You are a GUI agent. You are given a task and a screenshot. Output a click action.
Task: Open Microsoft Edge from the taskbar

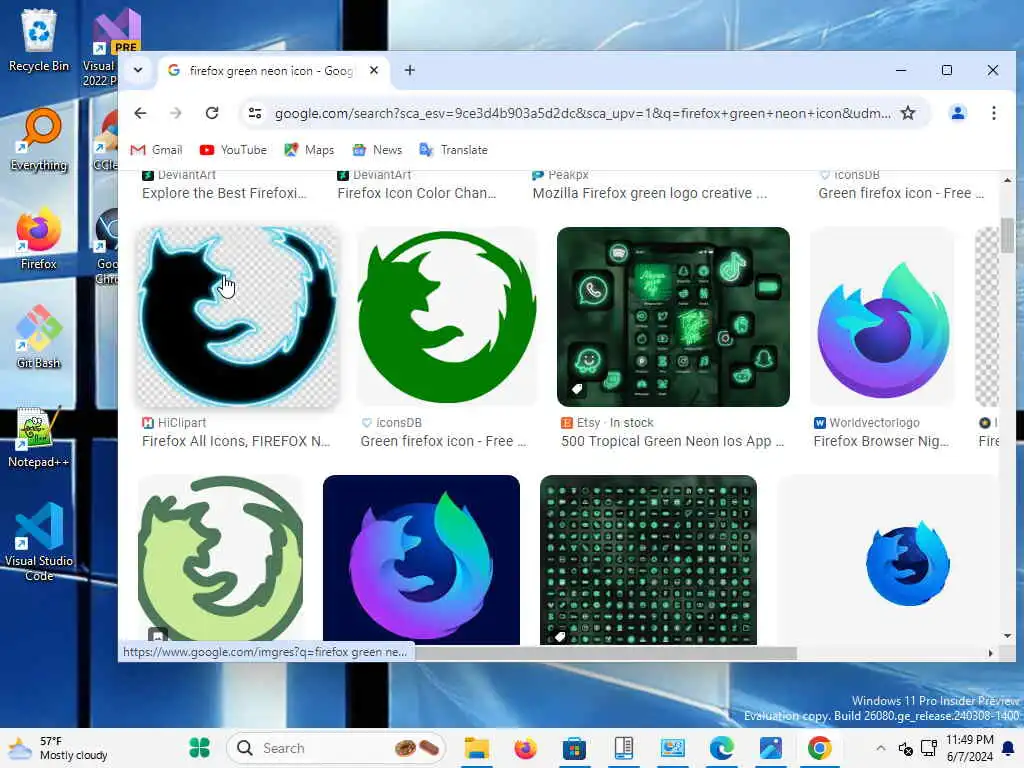pyautogui.click(x=721, y=748)
